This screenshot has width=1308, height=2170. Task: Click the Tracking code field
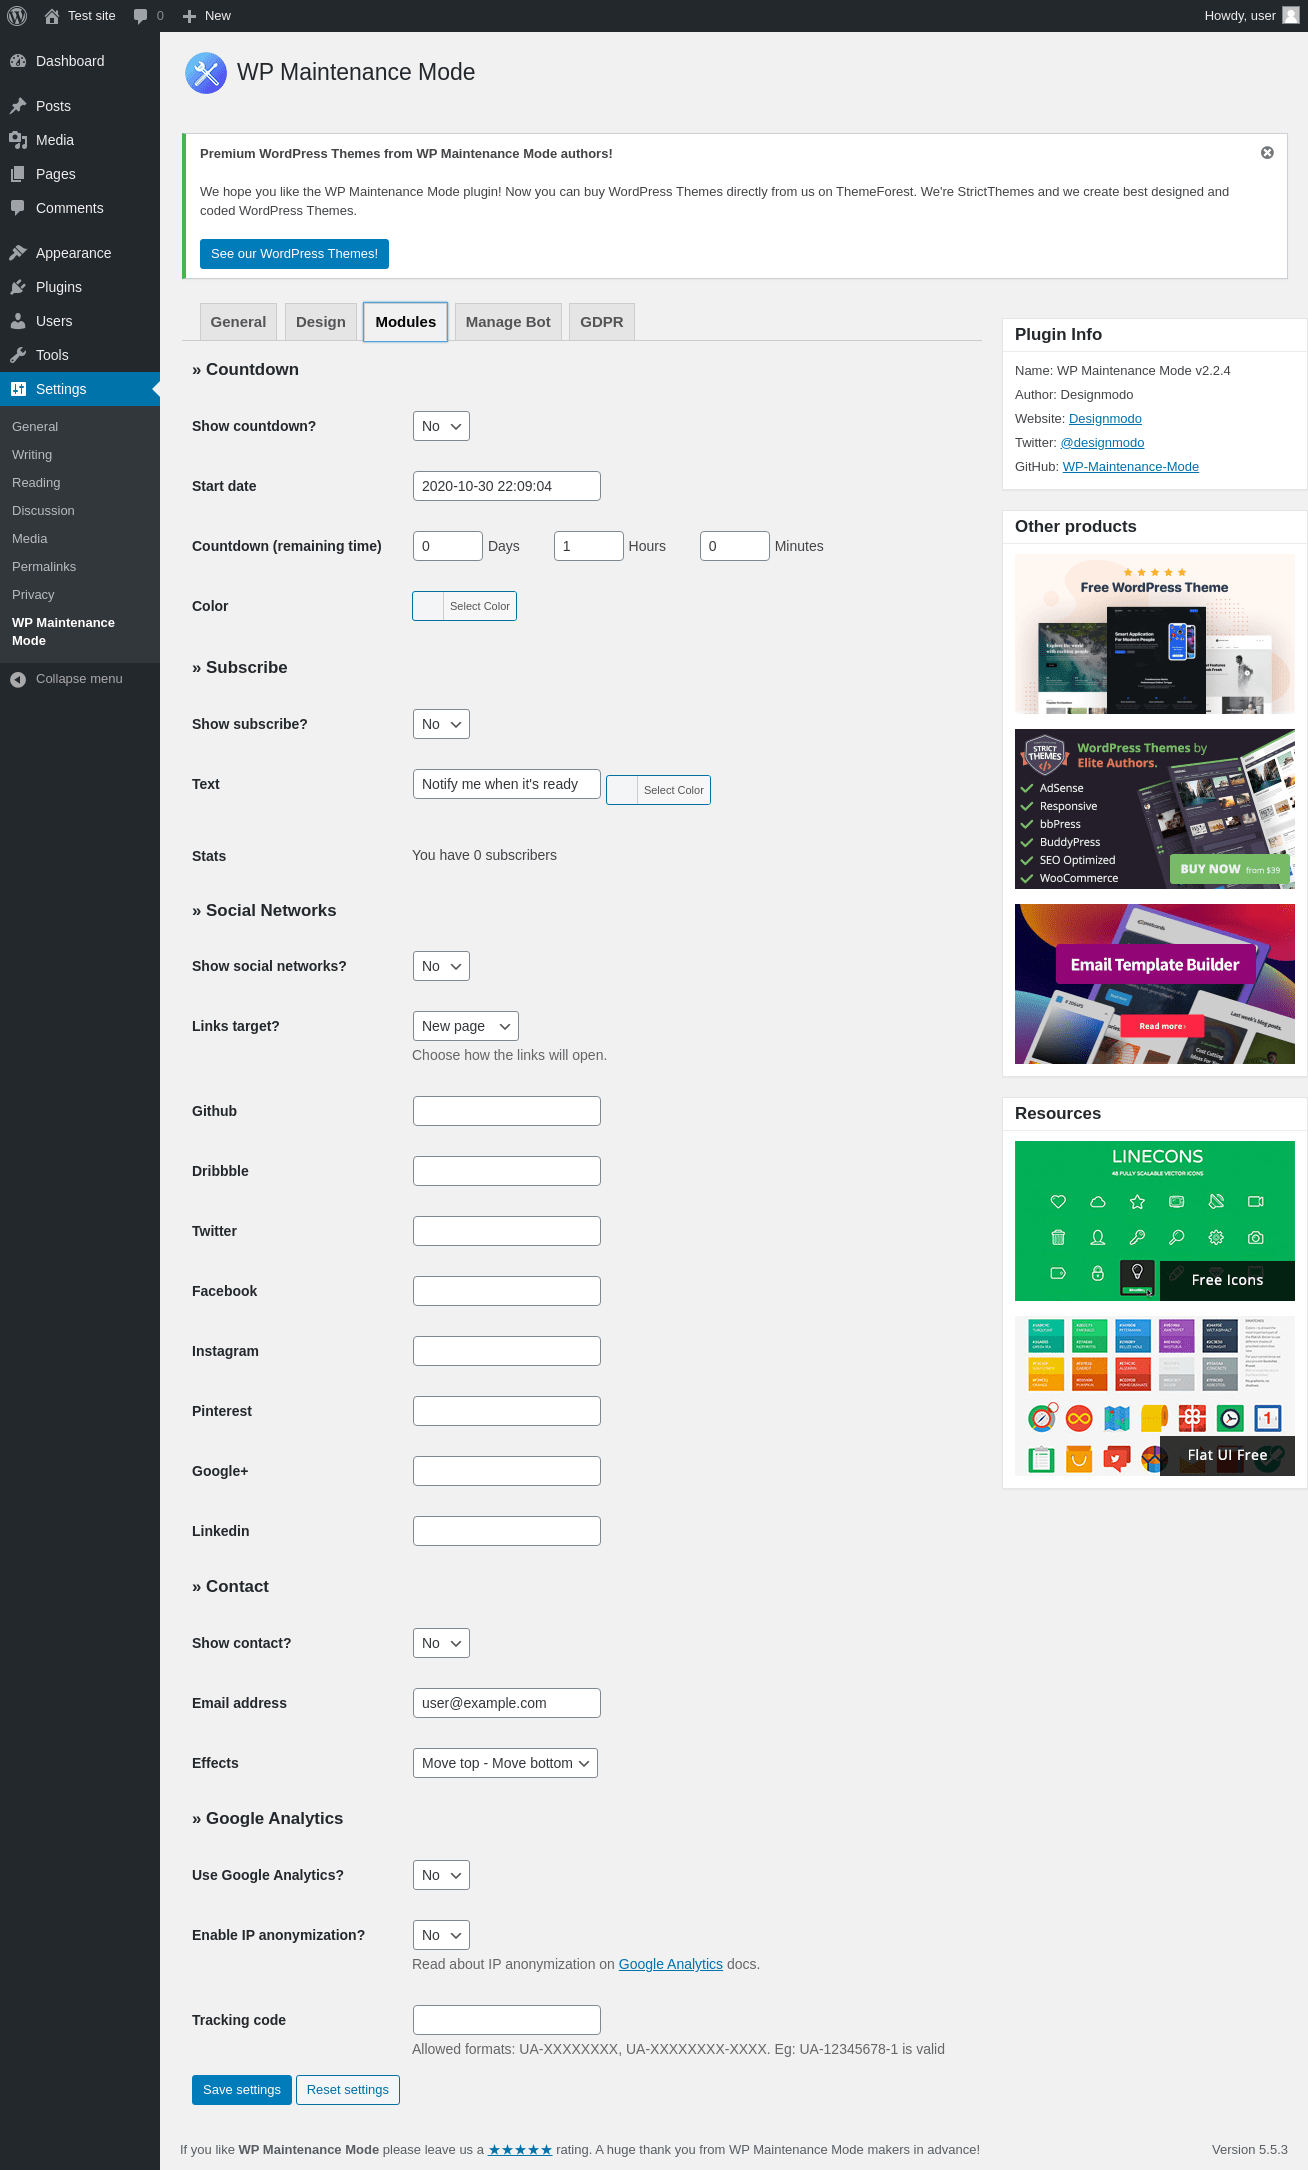[x=507, y=2020]
